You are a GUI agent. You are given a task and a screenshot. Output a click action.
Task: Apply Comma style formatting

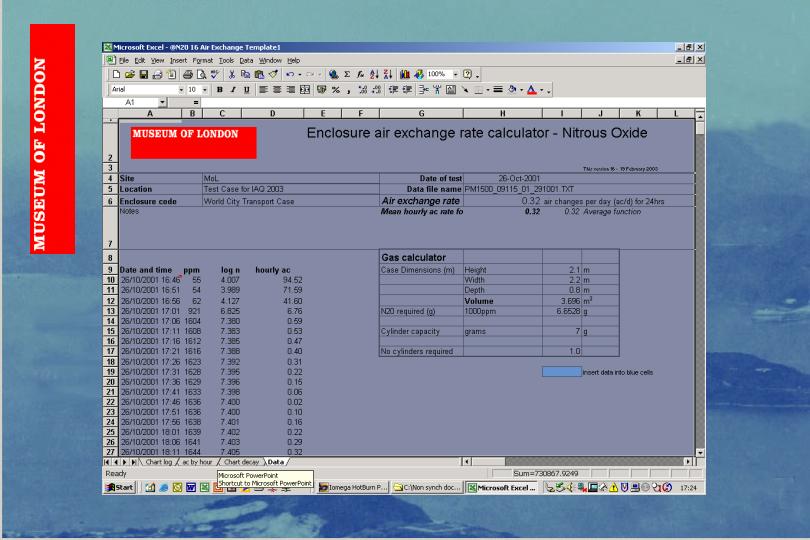point(349,90)
